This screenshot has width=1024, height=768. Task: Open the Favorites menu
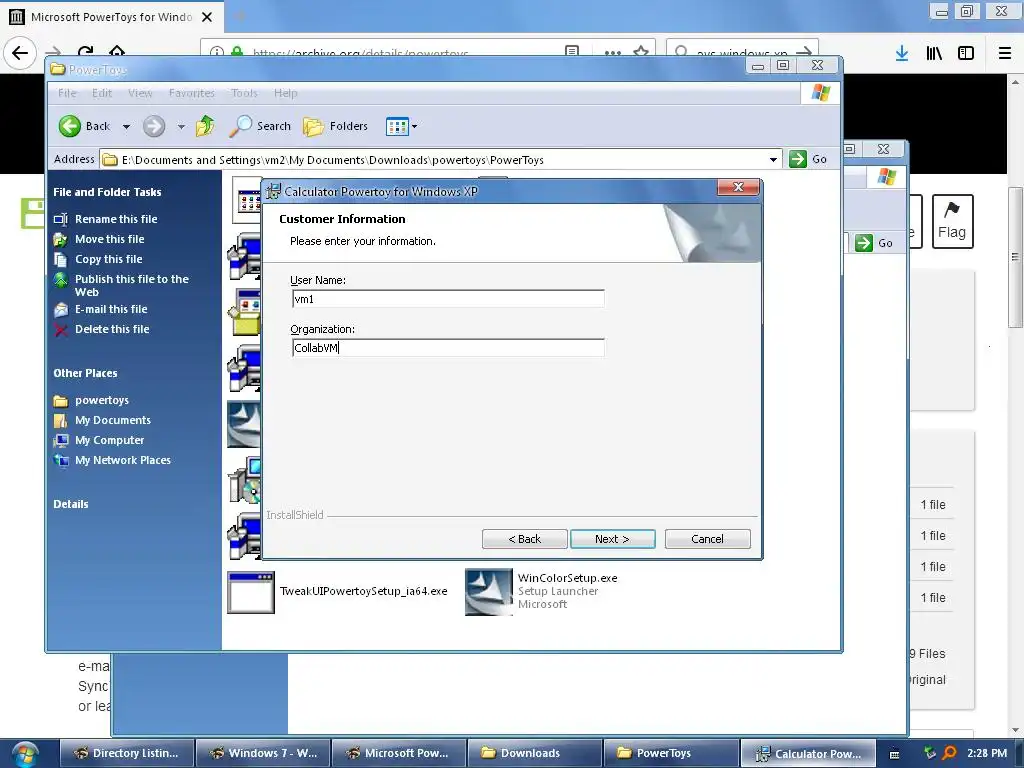coord(191,93)
